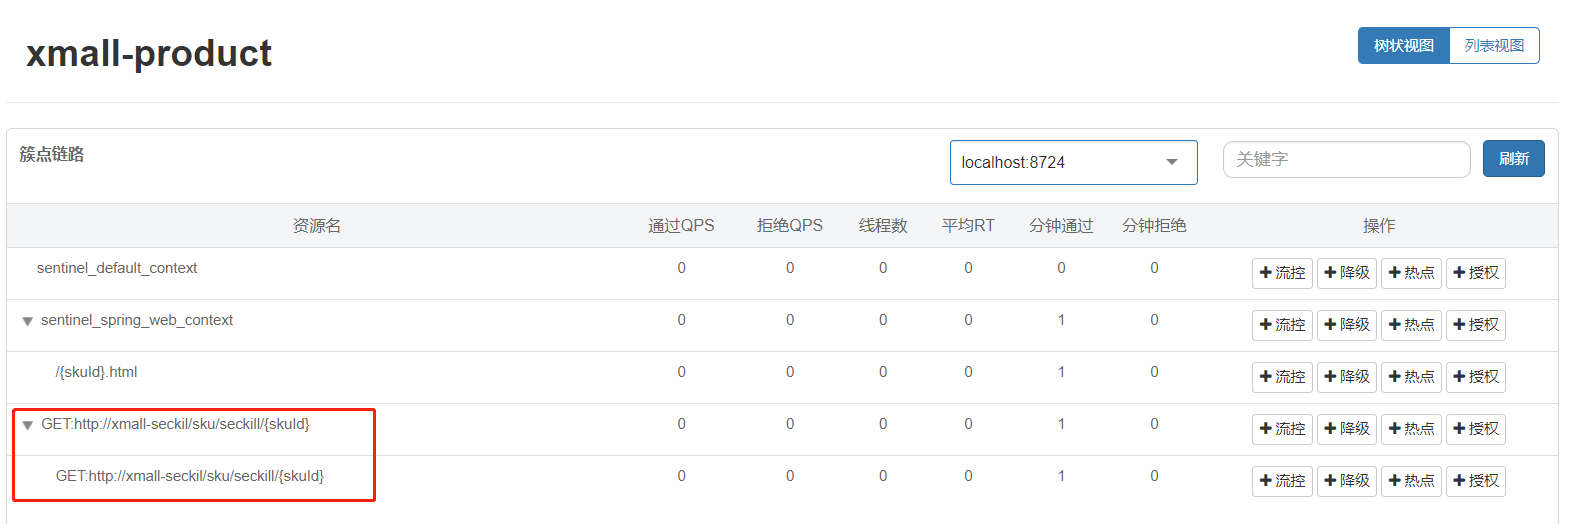Click 授权 in the last GET seckill row
Image resolution: width=1571 pixels, height=524 pixels.
click(x=1475, y=481)
